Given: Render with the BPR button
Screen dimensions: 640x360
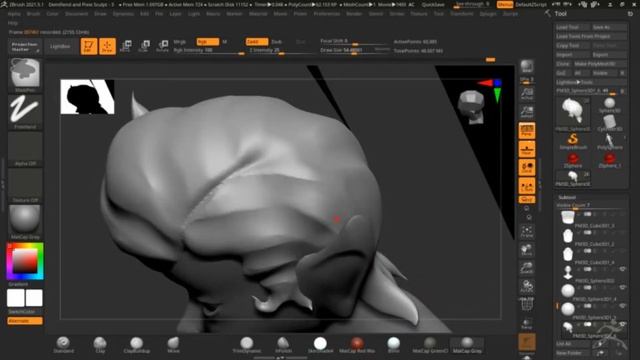Looking at the screenshot, I should coord(527,67).
